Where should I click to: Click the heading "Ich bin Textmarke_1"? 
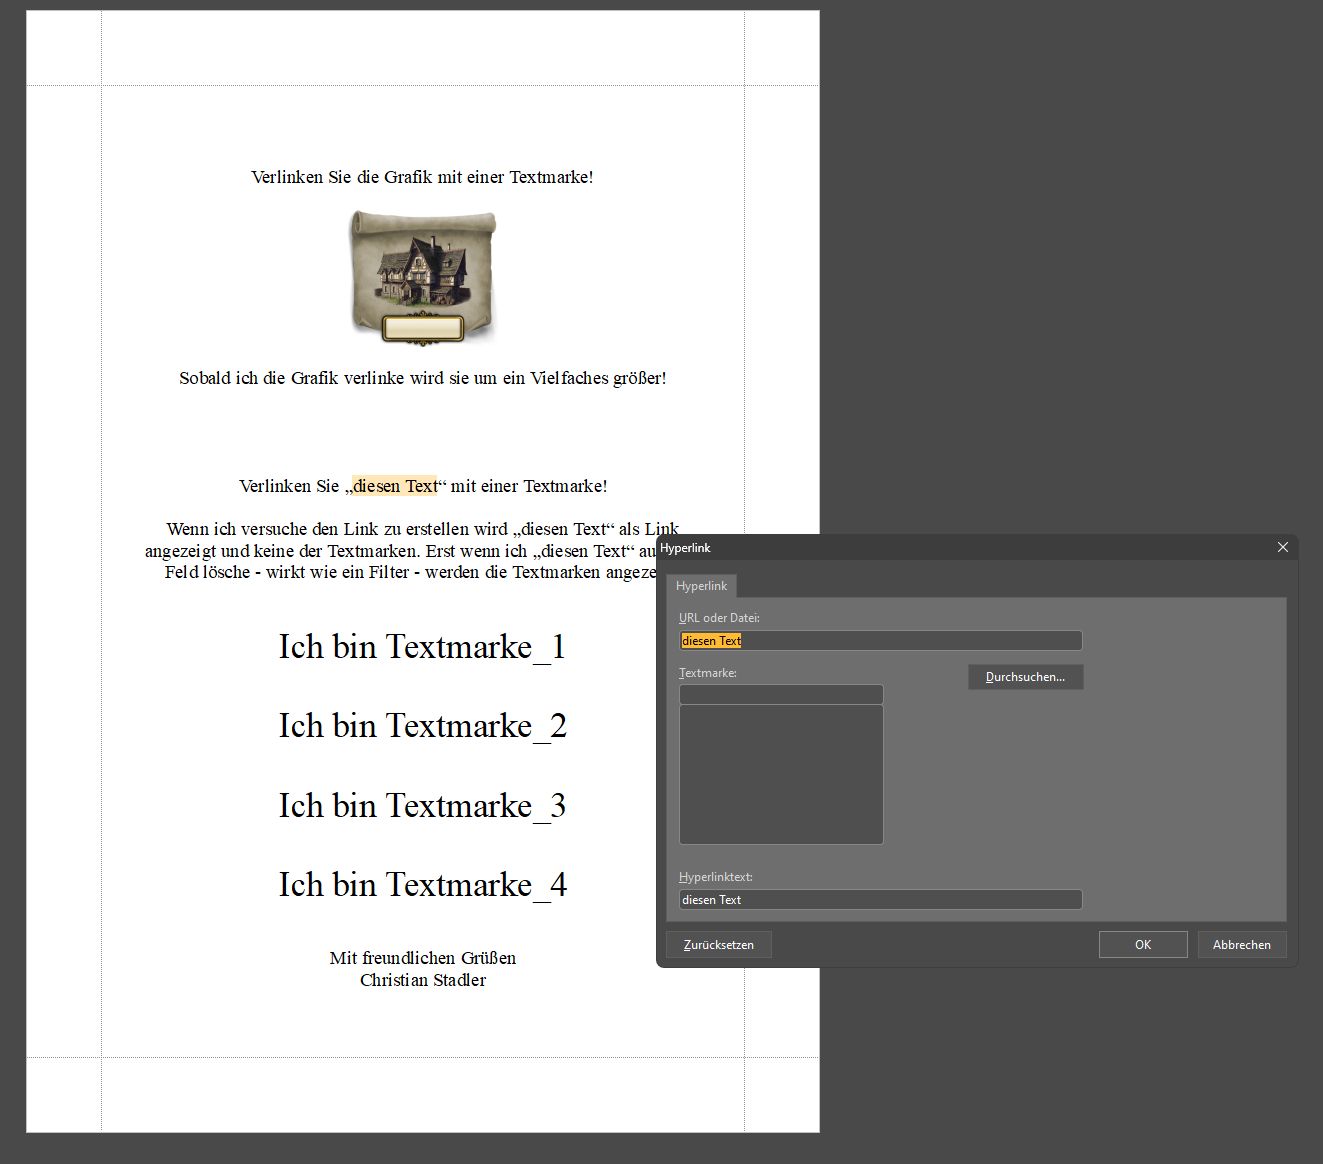click(x=423, y=646)
